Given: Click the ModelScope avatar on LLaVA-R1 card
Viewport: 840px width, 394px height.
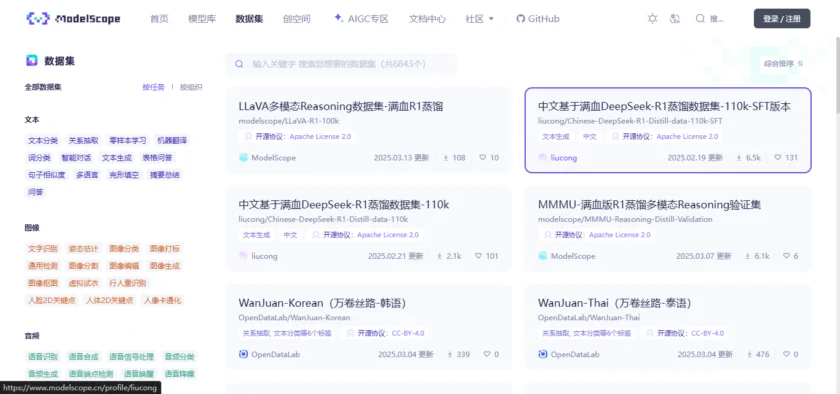Looking at the screenshot, I should (243, 158).
